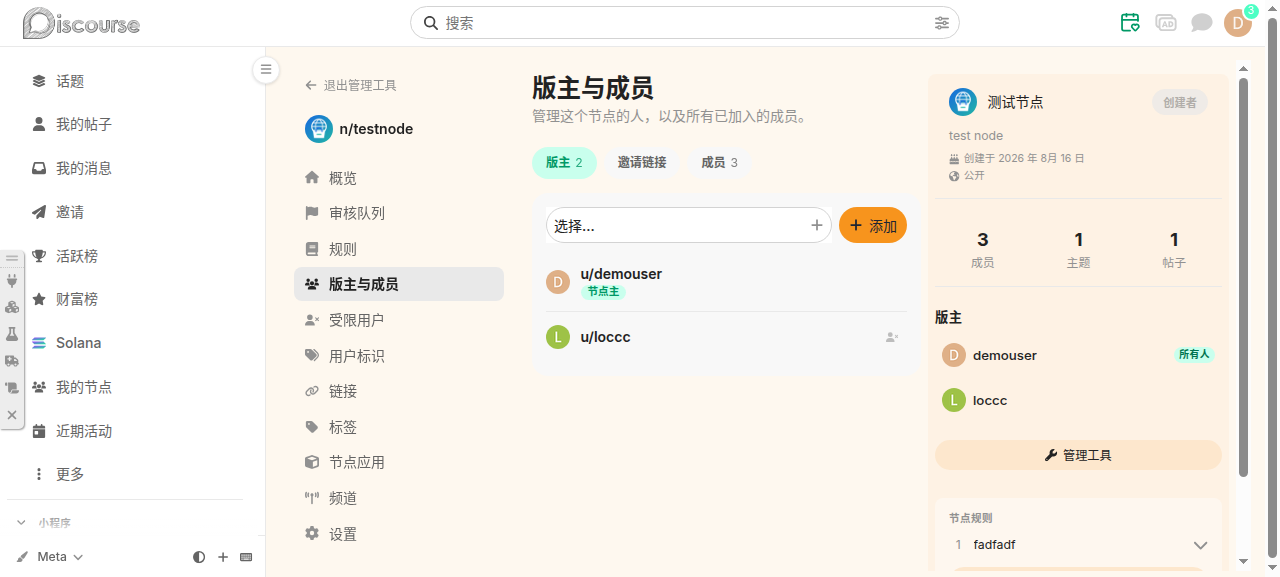Image resolution: width=1280 pixels, height=577 pixels.
Task: Open 节点应用 in the admin menu
Action: 399,462
